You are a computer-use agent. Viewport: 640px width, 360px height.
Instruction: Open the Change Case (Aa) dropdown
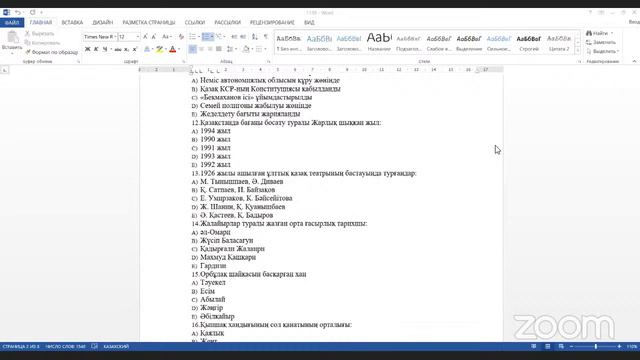[167, 37]
